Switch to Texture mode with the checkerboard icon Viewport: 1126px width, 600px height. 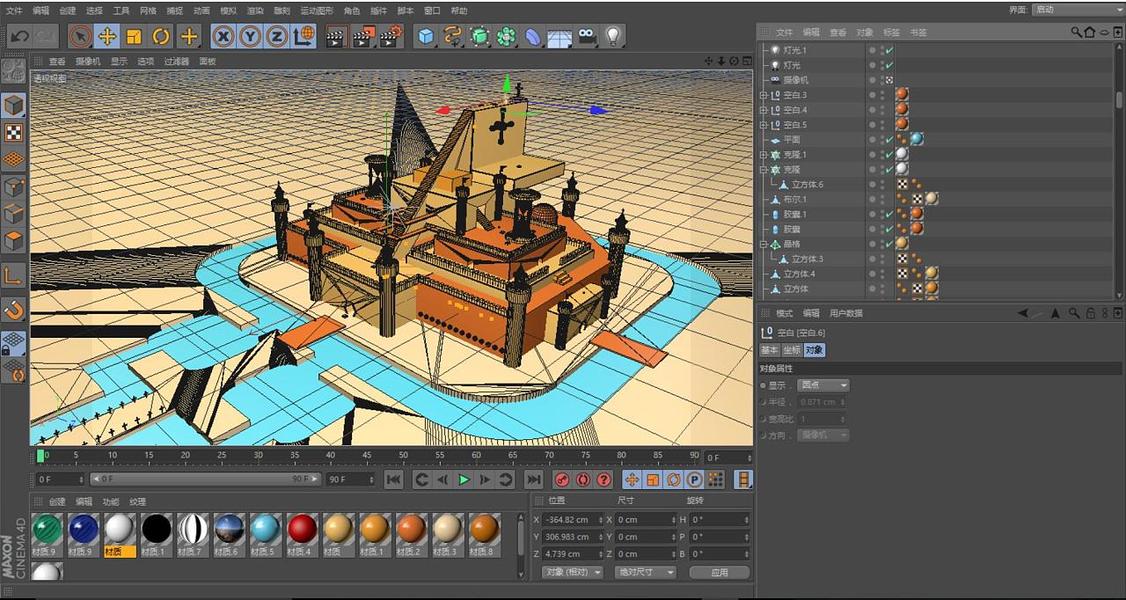[x=14, y=132]
